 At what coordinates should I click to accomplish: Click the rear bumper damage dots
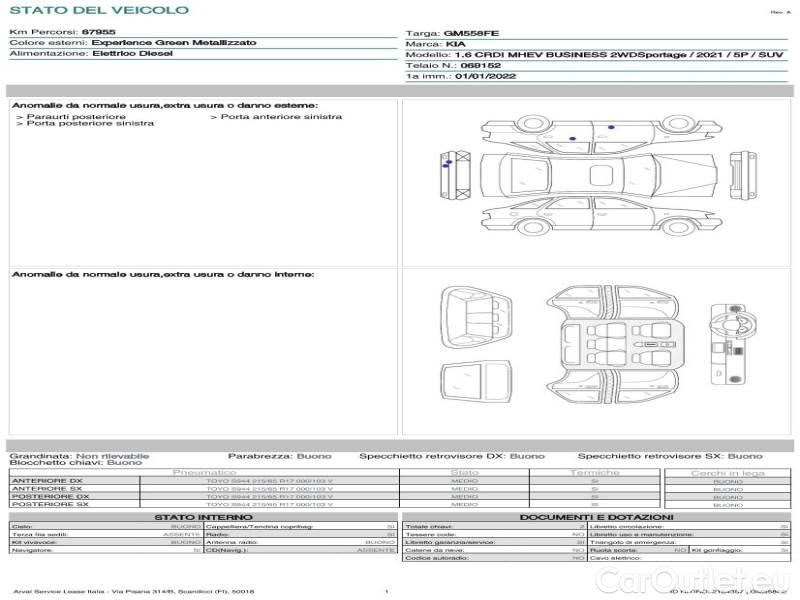coord(448,162)
